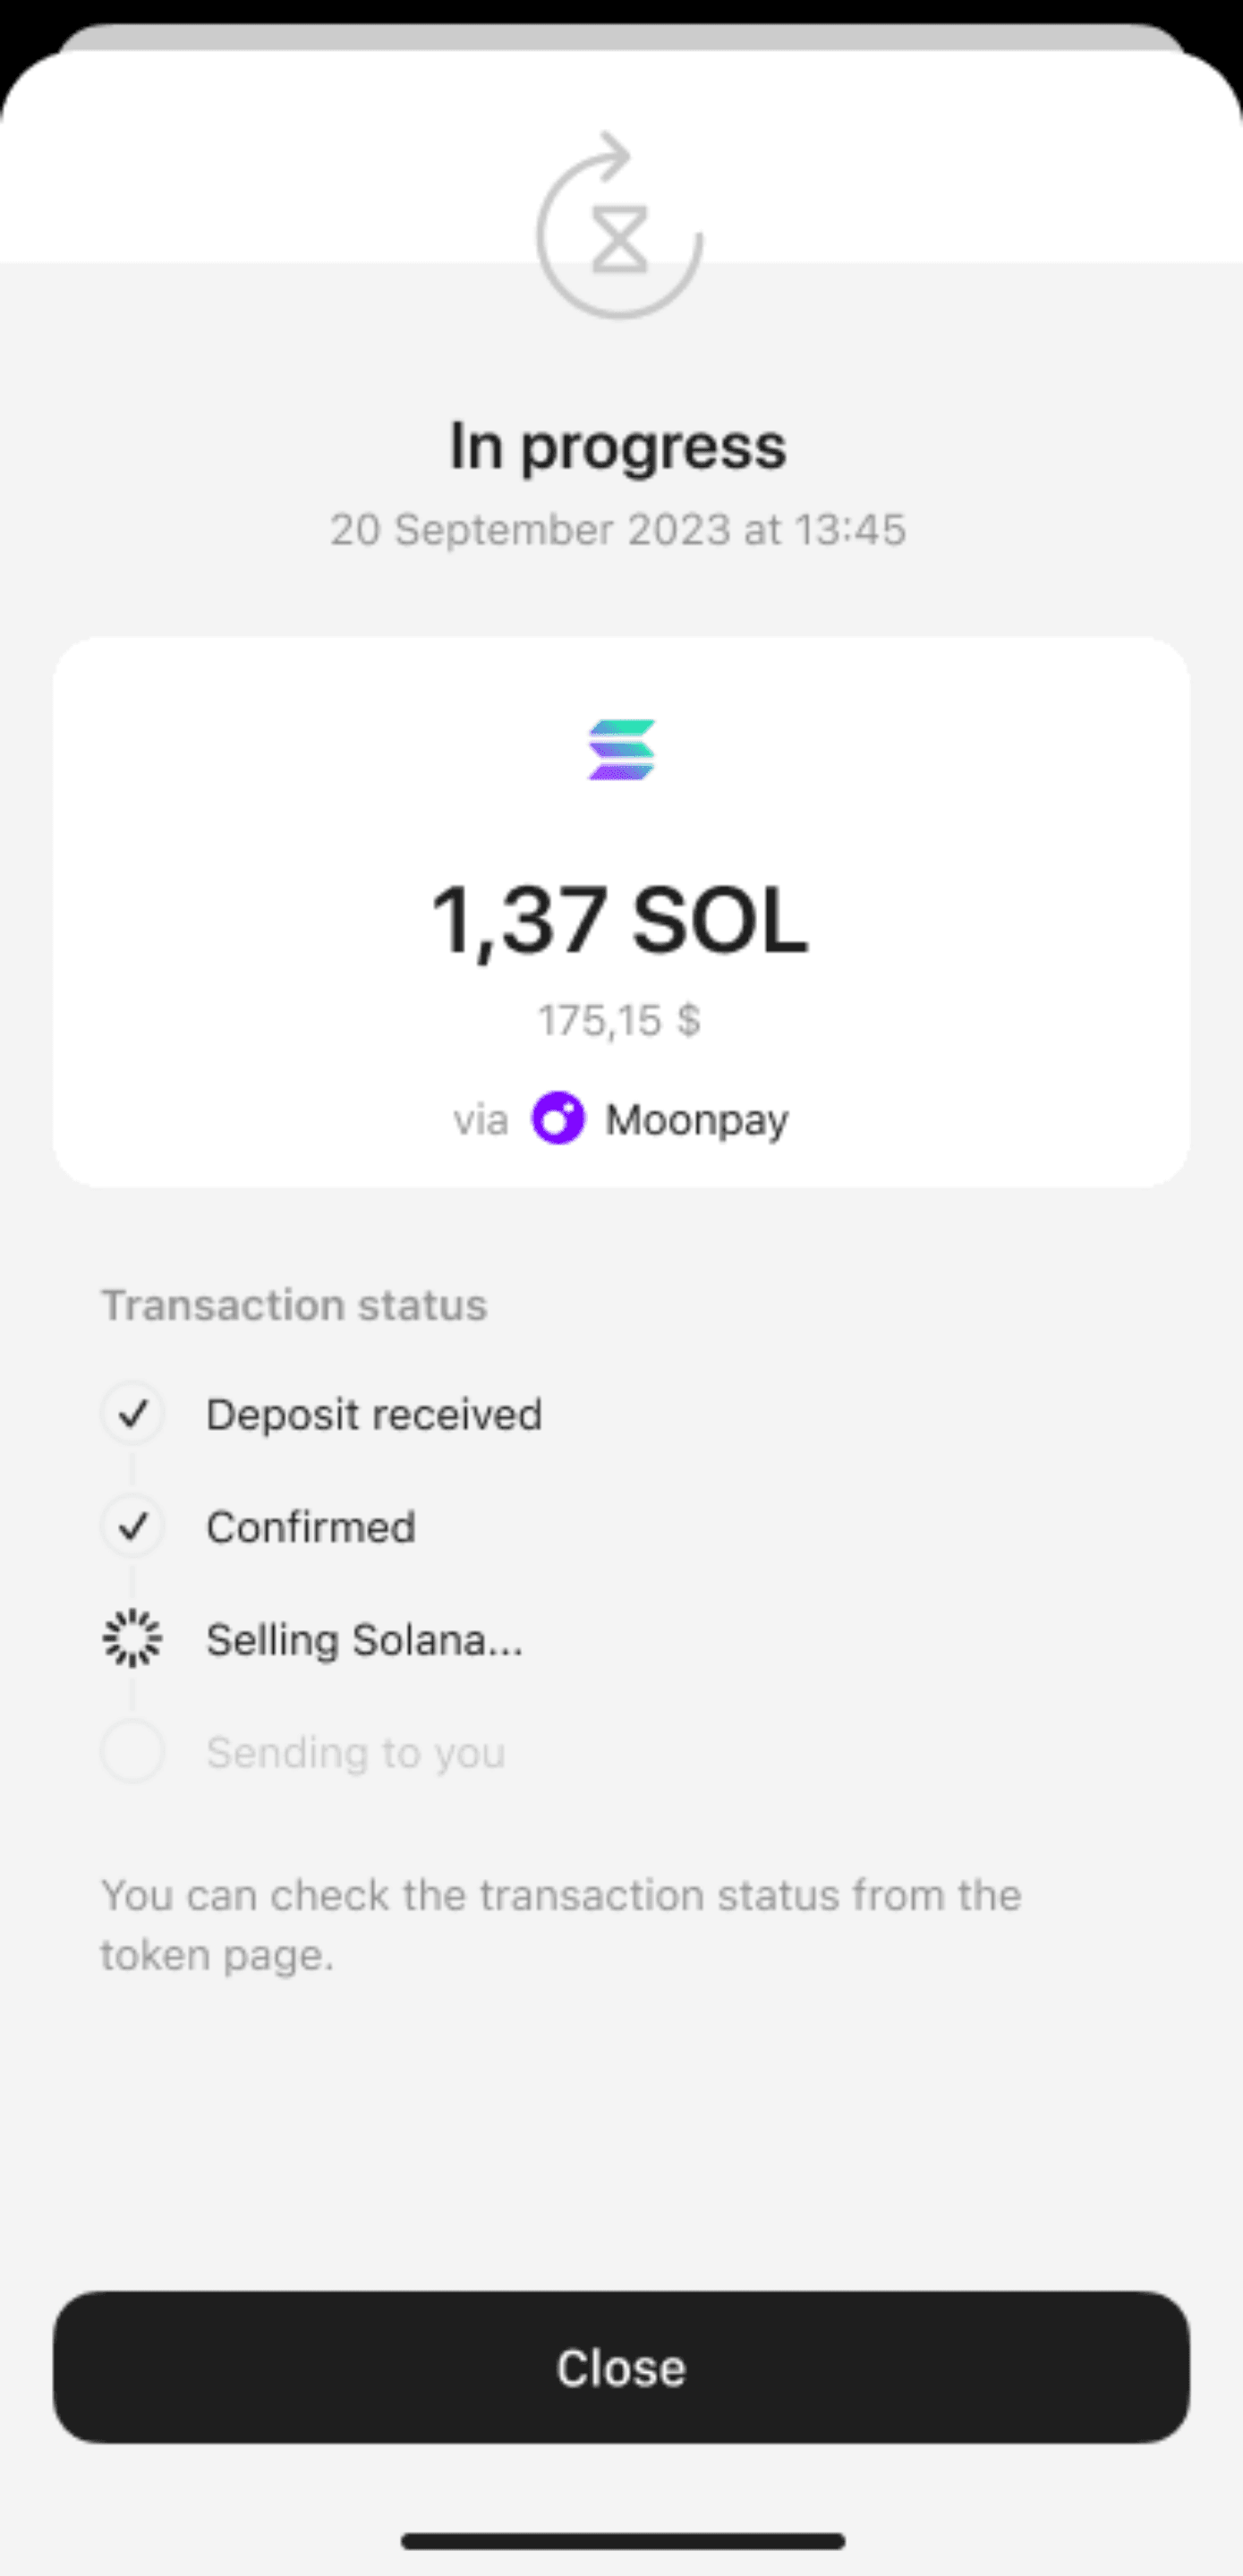Click the Moonpay logo icon
The height and width of the screenshot is (2576, 1243).
pos(558,1118)
